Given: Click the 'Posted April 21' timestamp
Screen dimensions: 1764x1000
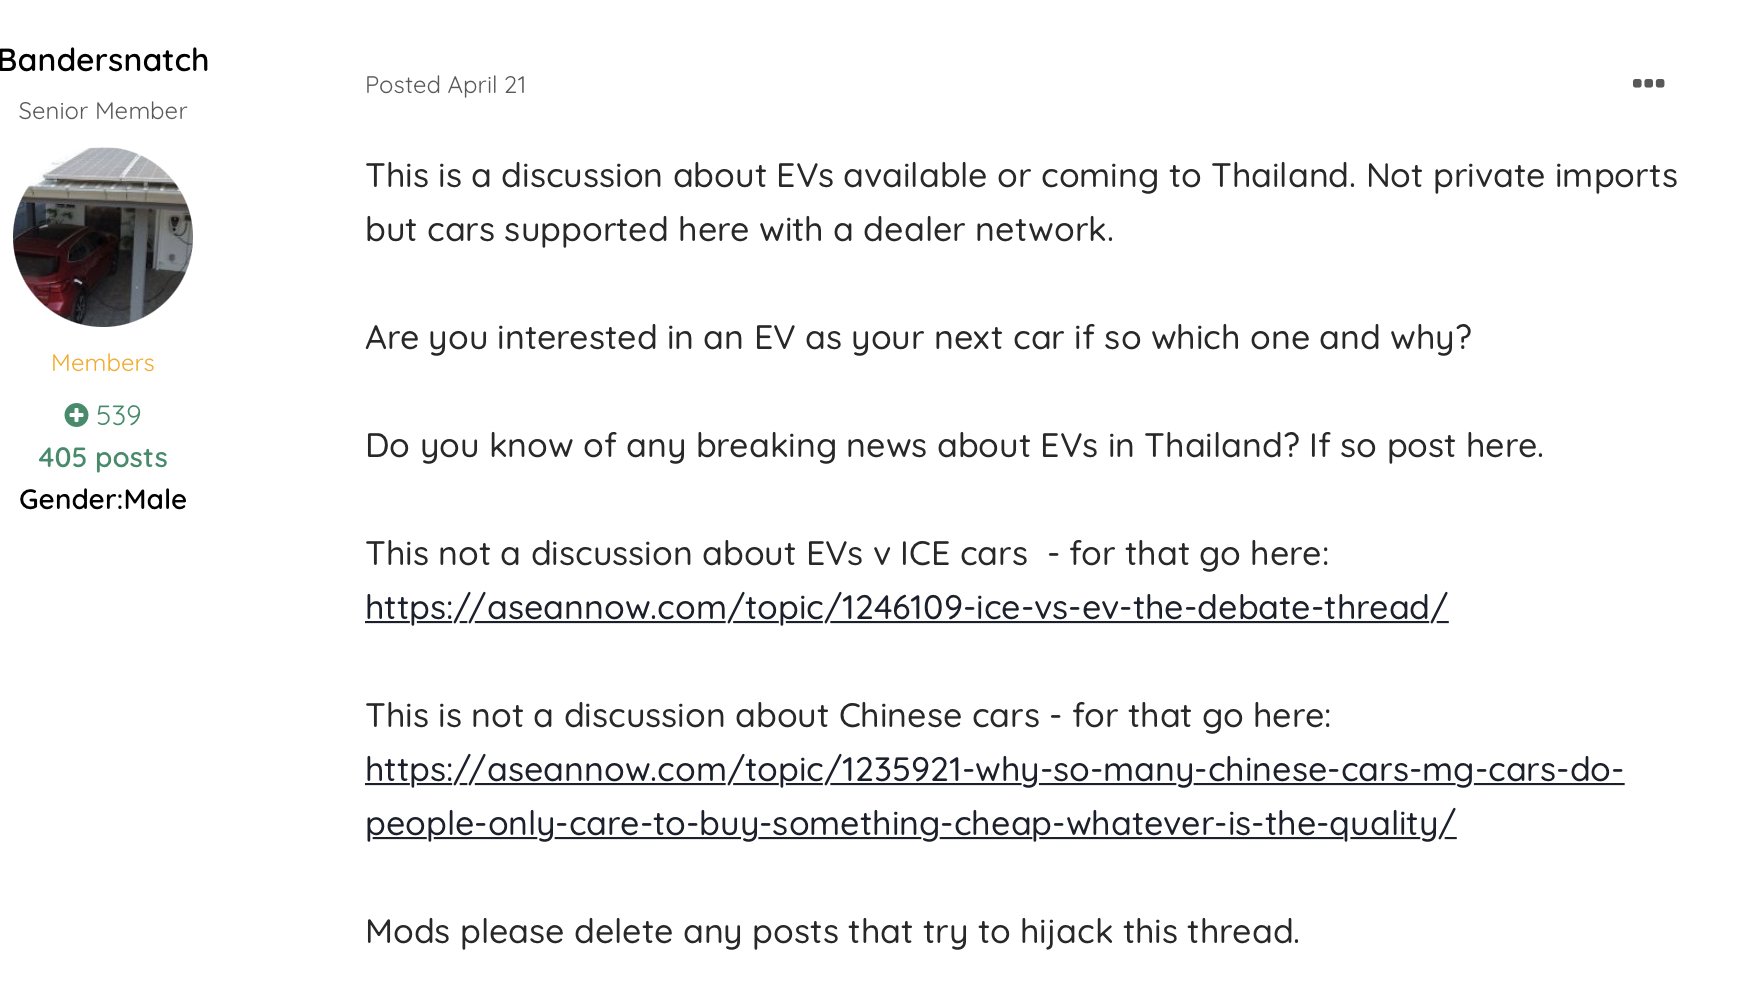Looking at the screenshot, I should tap(446, 85).
